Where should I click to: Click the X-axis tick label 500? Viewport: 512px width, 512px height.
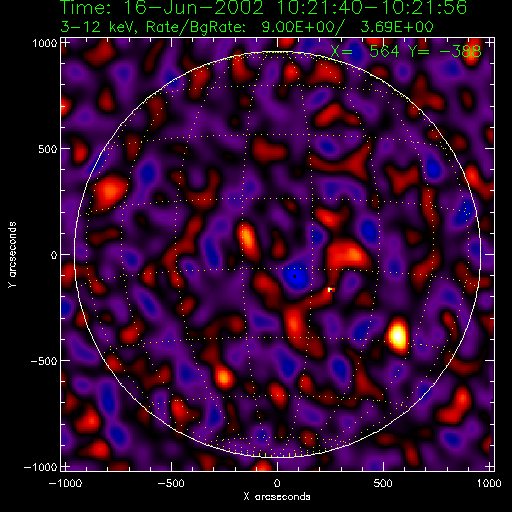(x=383, y=483)
